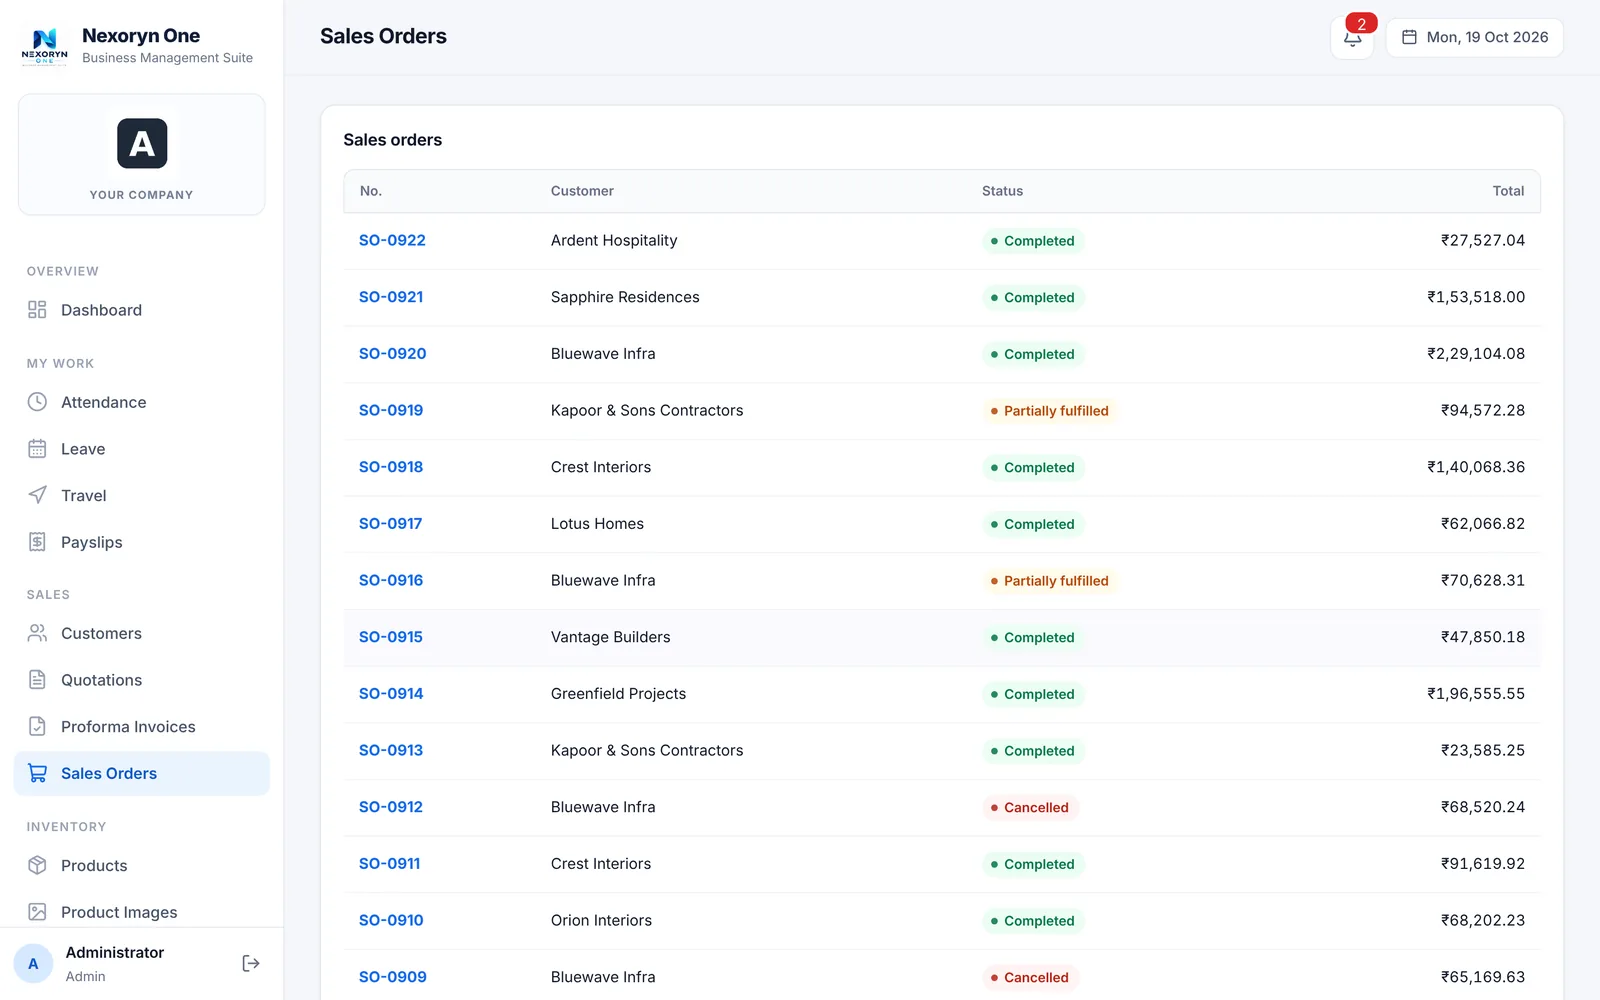Click the Administrator avatar circle
Viewport: 1600px width, 1000px height.
[x=33, y=964]
